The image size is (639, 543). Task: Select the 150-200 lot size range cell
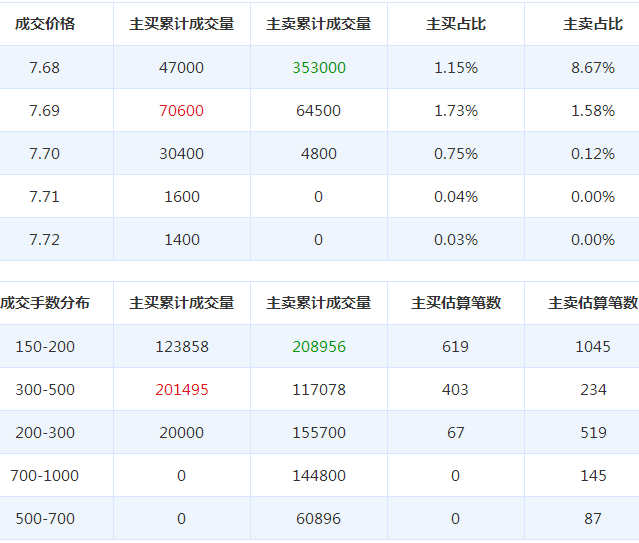coord(45,347)
